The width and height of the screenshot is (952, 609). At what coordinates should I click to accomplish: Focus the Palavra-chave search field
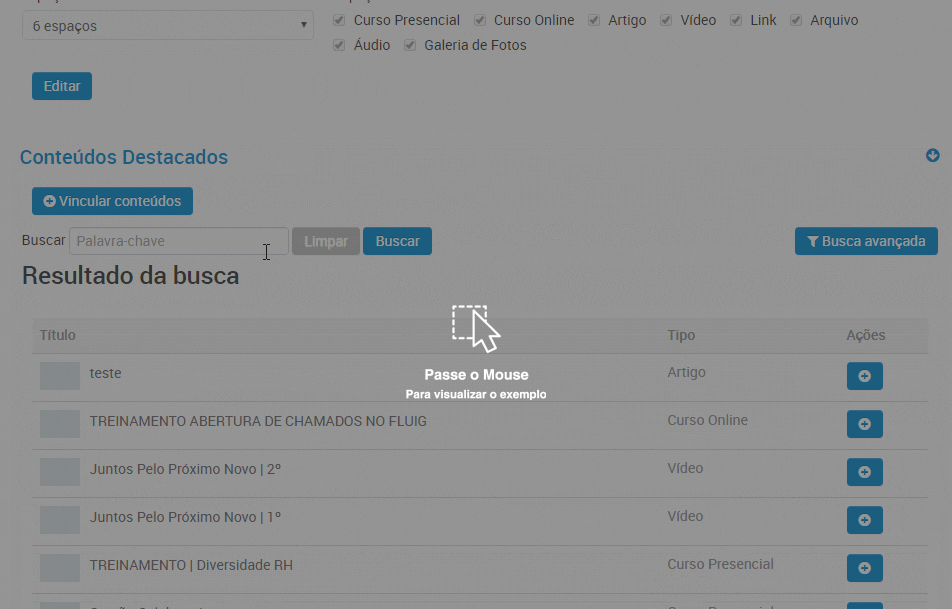click(x=178, y=241)
